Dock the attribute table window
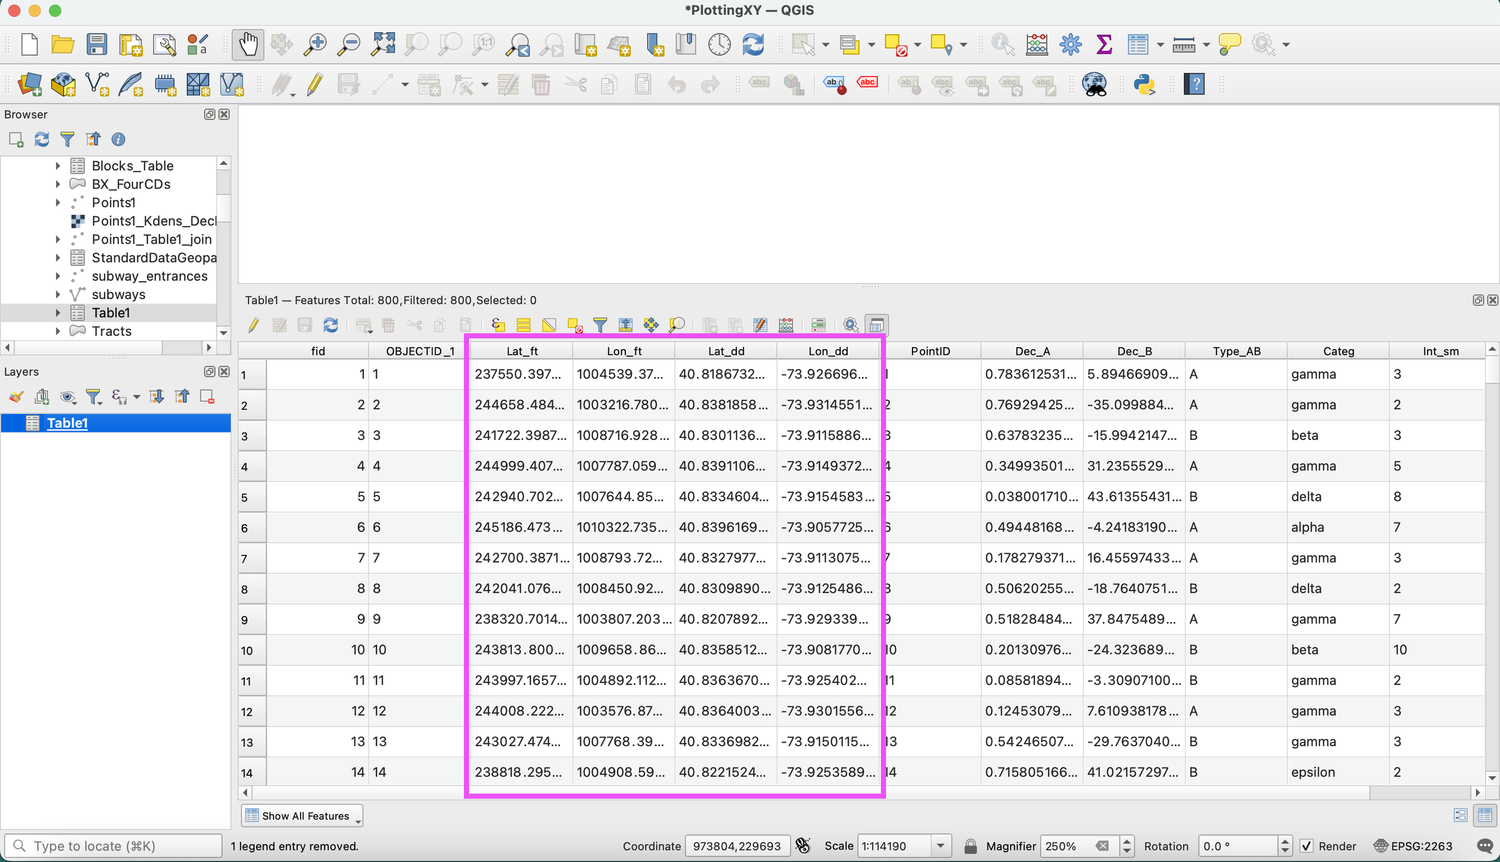The width and height of the screenshot is (1500, 862). coord(877,325)
